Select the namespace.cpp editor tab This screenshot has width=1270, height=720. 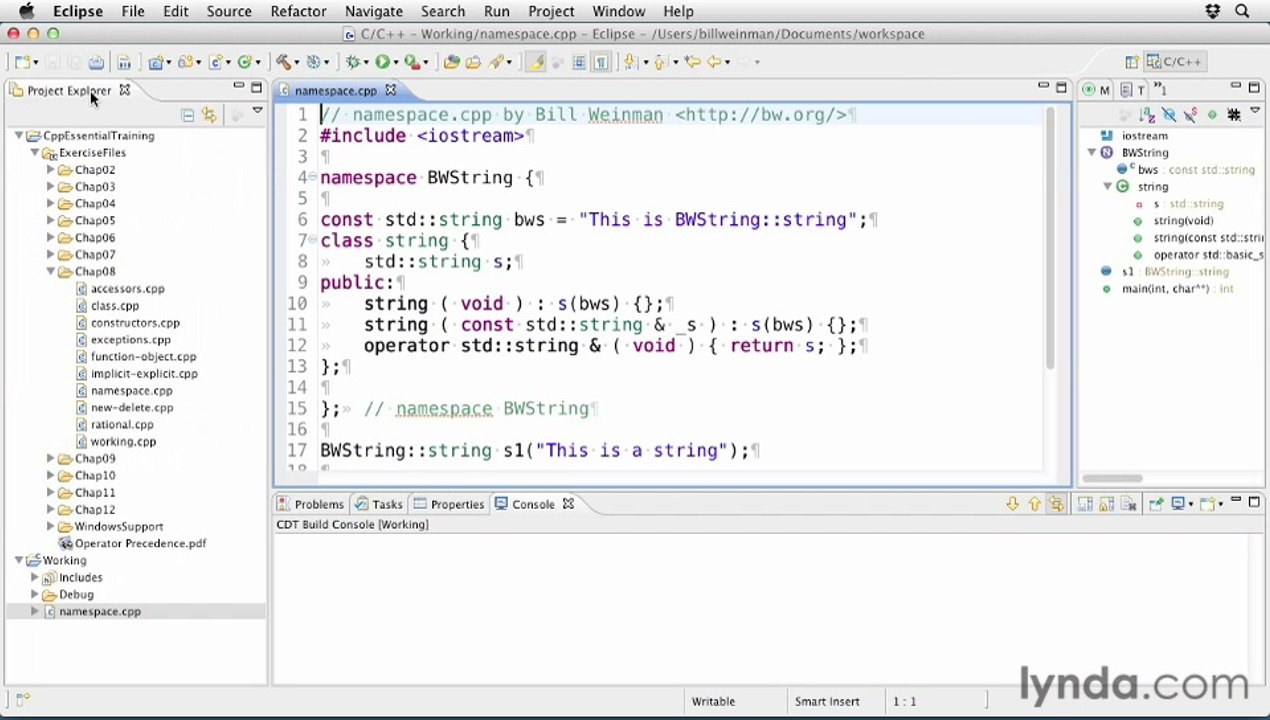tap(335, 91)
